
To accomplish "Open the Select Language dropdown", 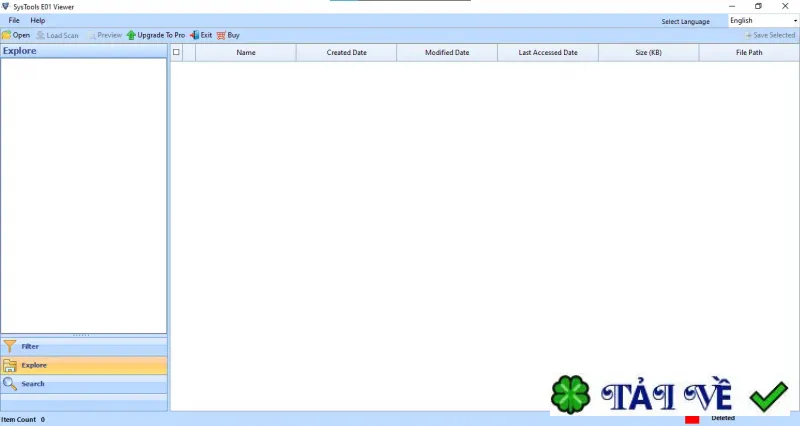I will 763,20.
